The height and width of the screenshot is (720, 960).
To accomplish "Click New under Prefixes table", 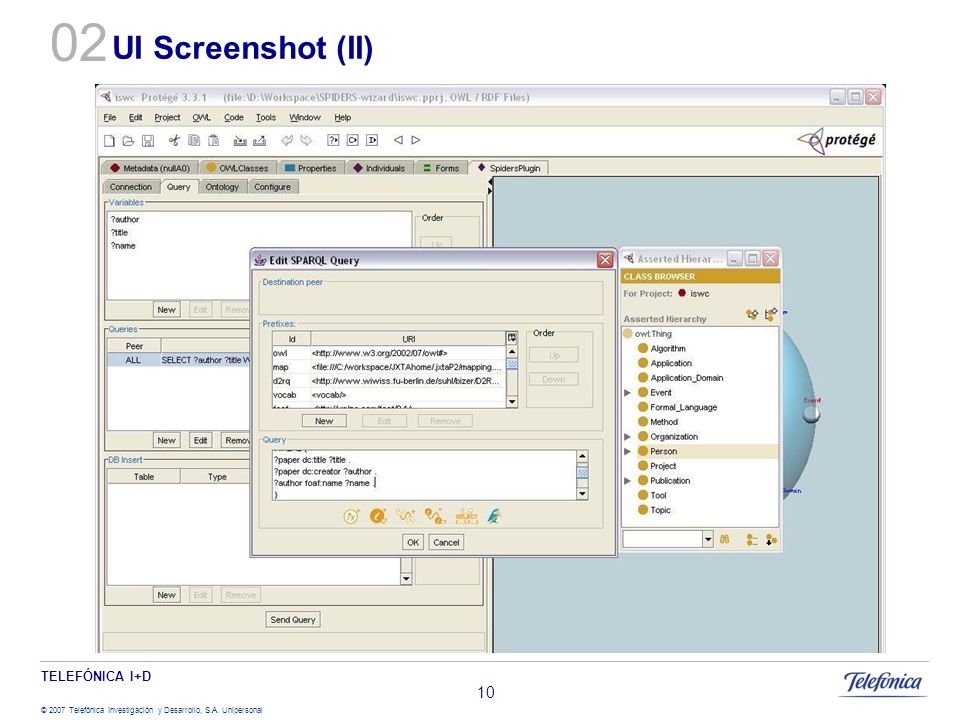I will 324,421.
